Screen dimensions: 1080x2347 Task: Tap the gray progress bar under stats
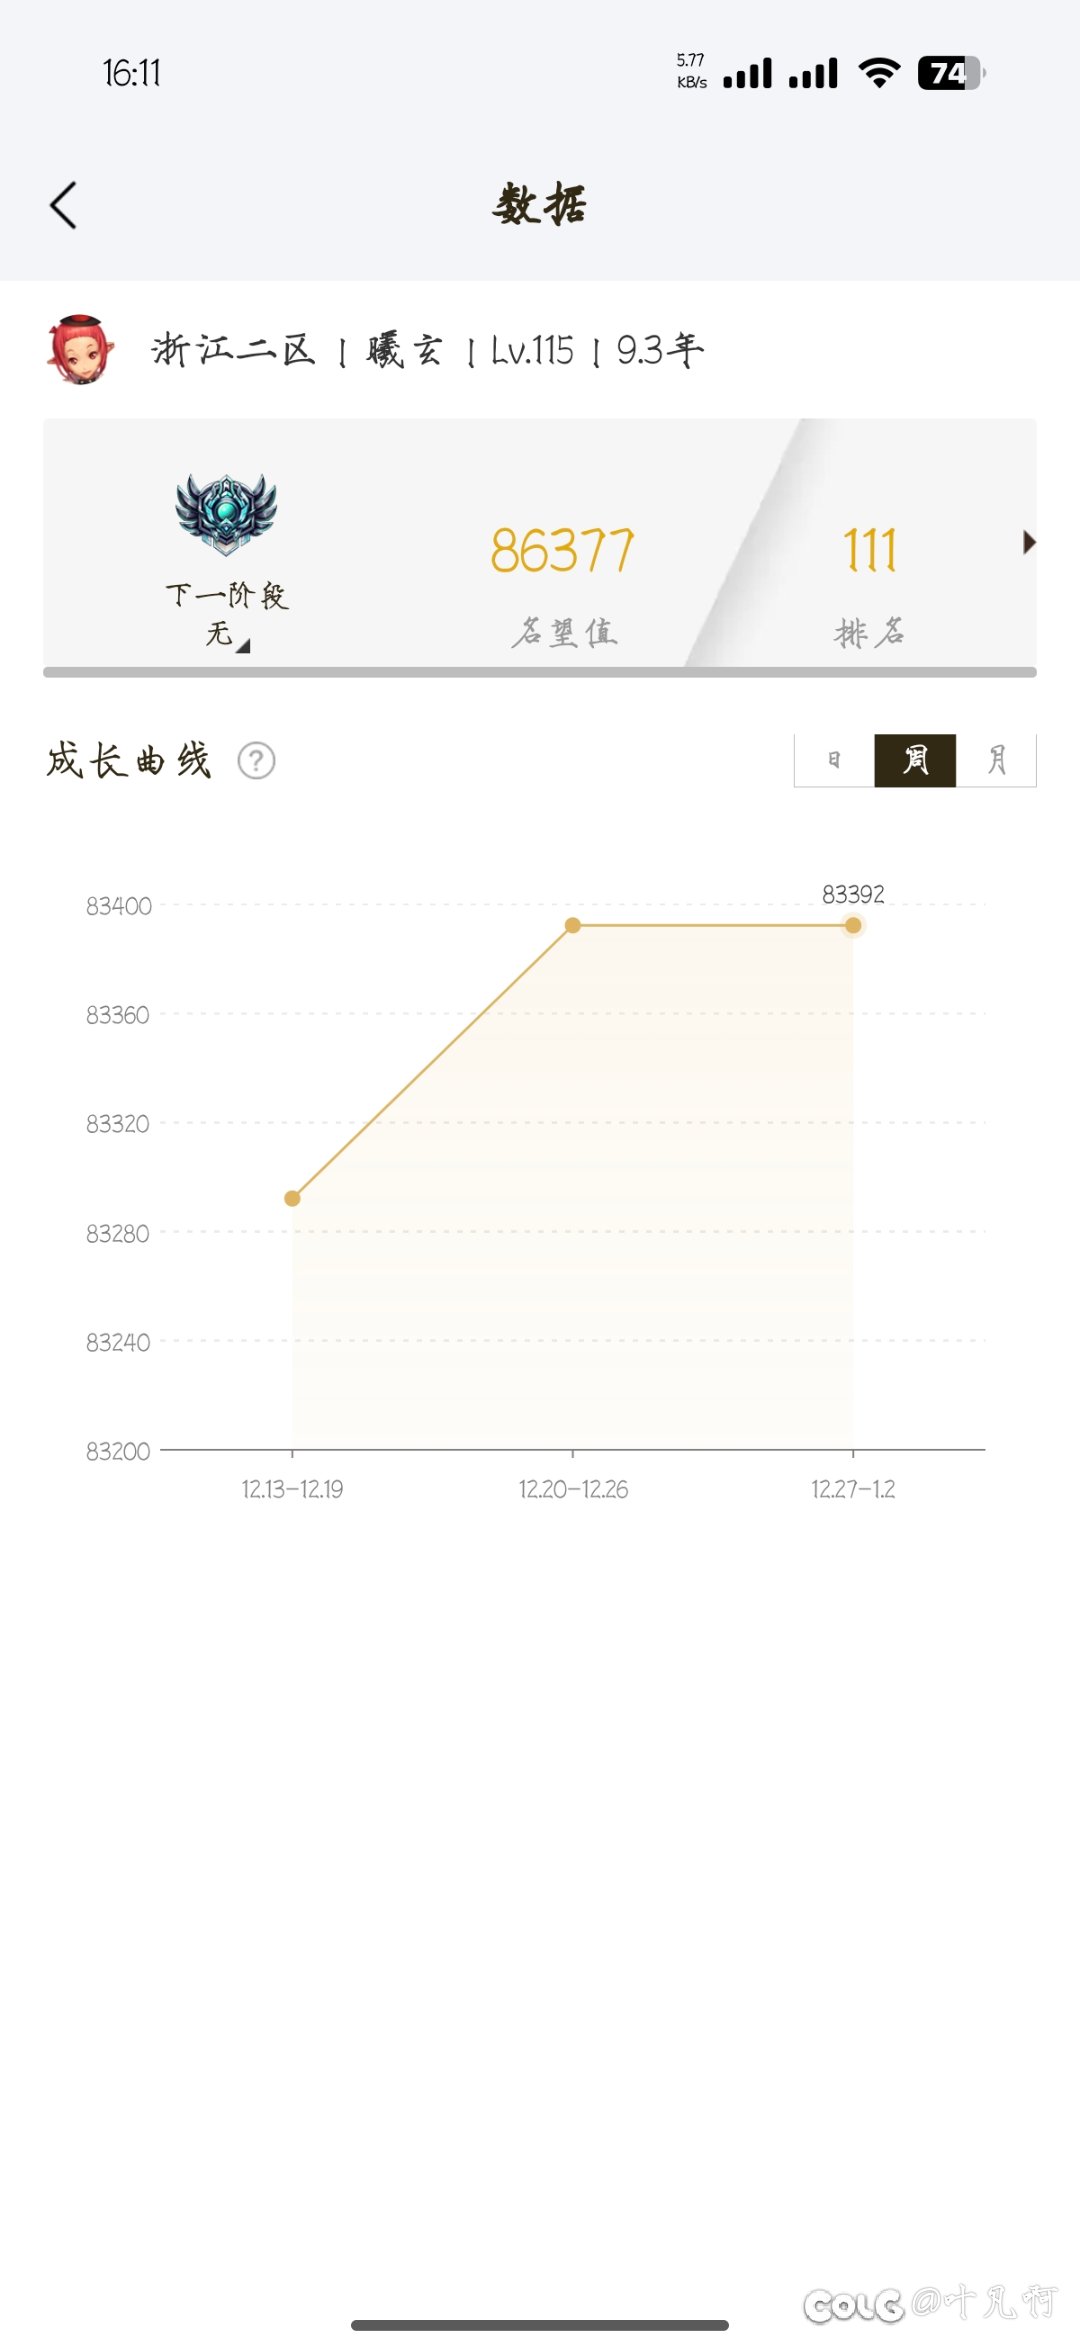(x=540, y=672)
